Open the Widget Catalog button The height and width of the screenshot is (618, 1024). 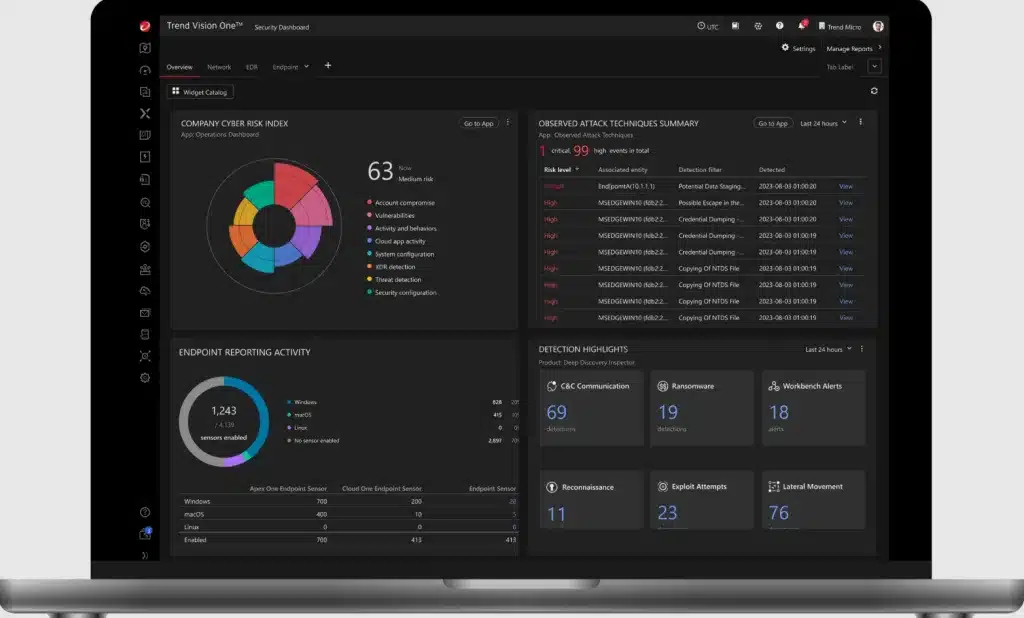click(200, 92)
